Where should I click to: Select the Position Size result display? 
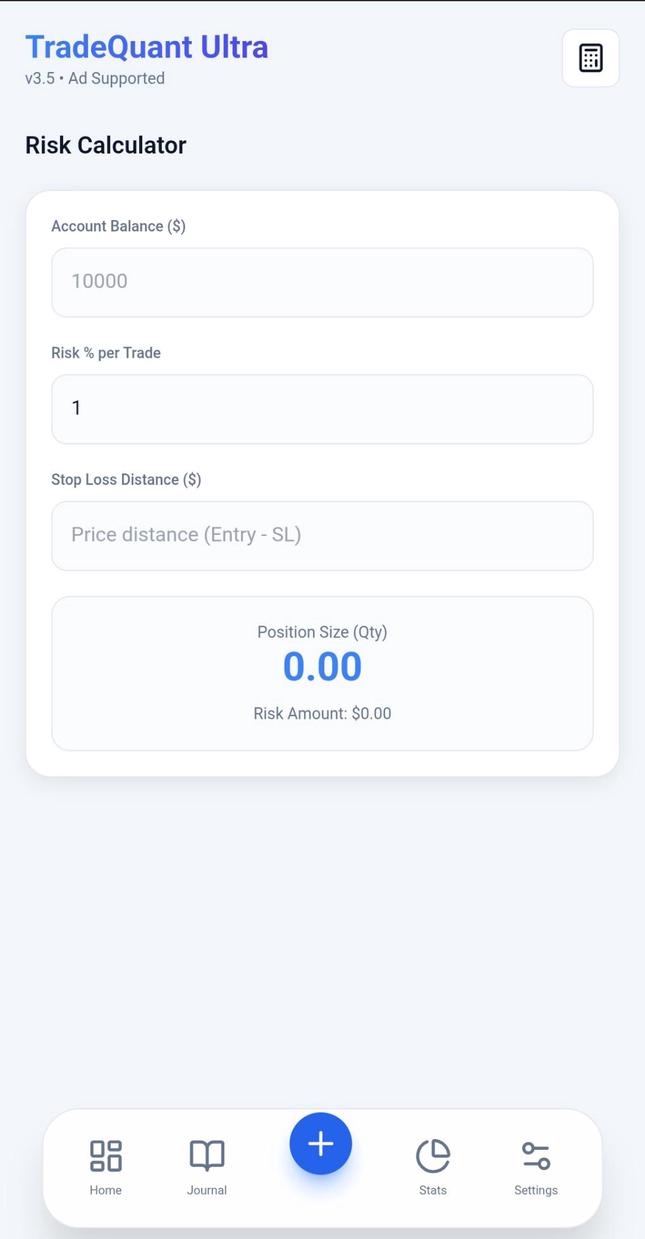(x=322, y=665)
